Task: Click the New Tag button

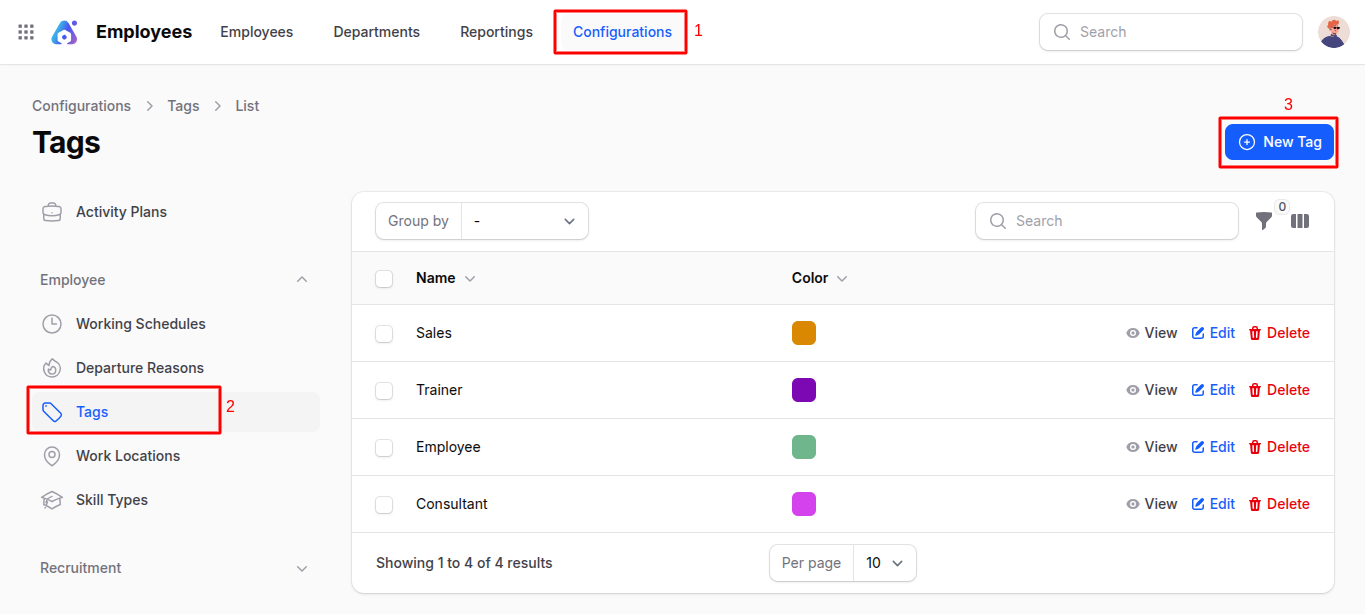Action: click(1279, 141)
